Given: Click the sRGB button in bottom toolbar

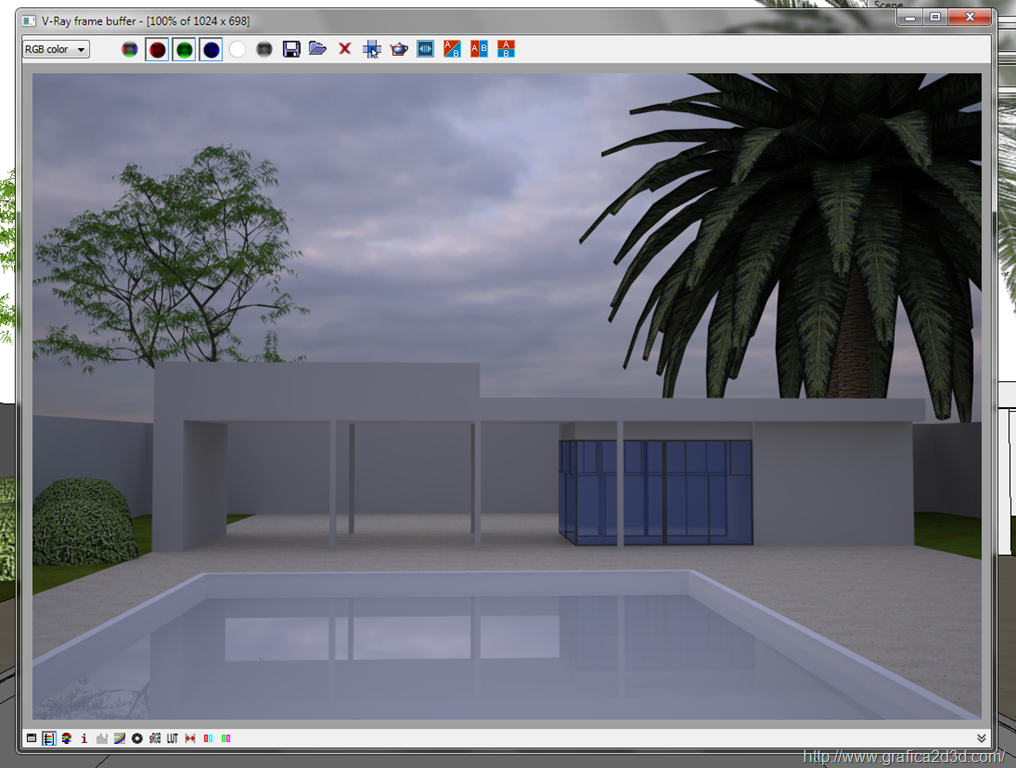Looking at the screenshot, I should point(155,738).
